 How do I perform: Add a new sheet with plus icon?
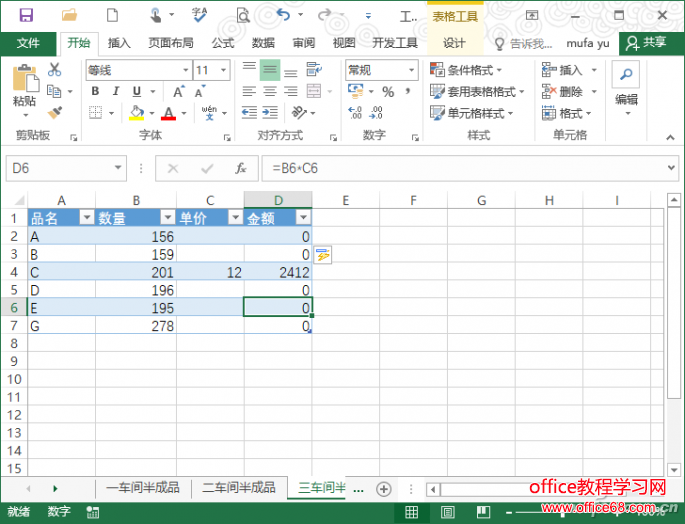(x=383, y=488)
